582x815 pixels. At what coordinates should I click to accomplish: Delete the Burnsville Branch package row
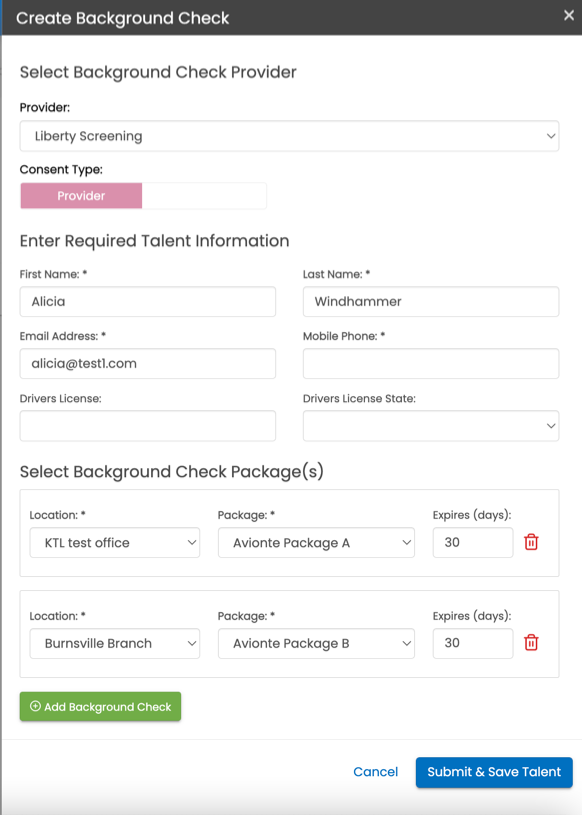[x=531, y=643]
